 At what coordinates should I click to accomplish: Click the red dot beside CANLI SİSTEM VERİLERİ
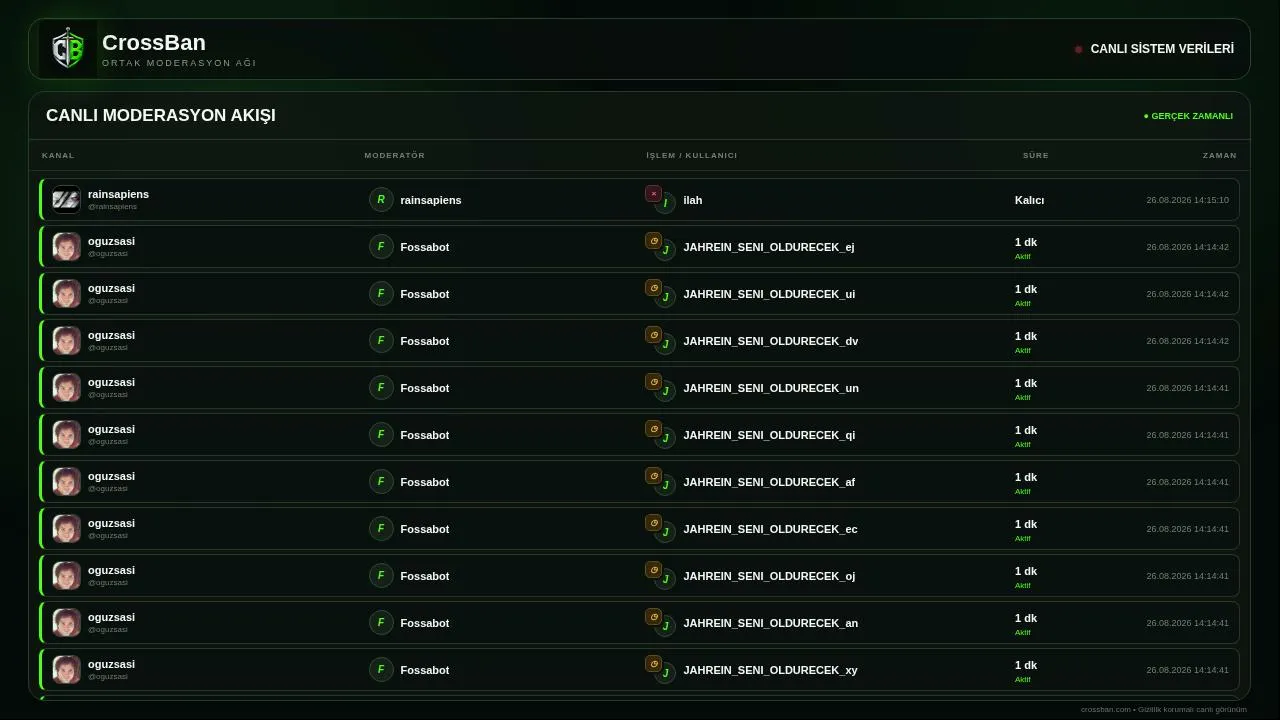(x=1078, y=49)
